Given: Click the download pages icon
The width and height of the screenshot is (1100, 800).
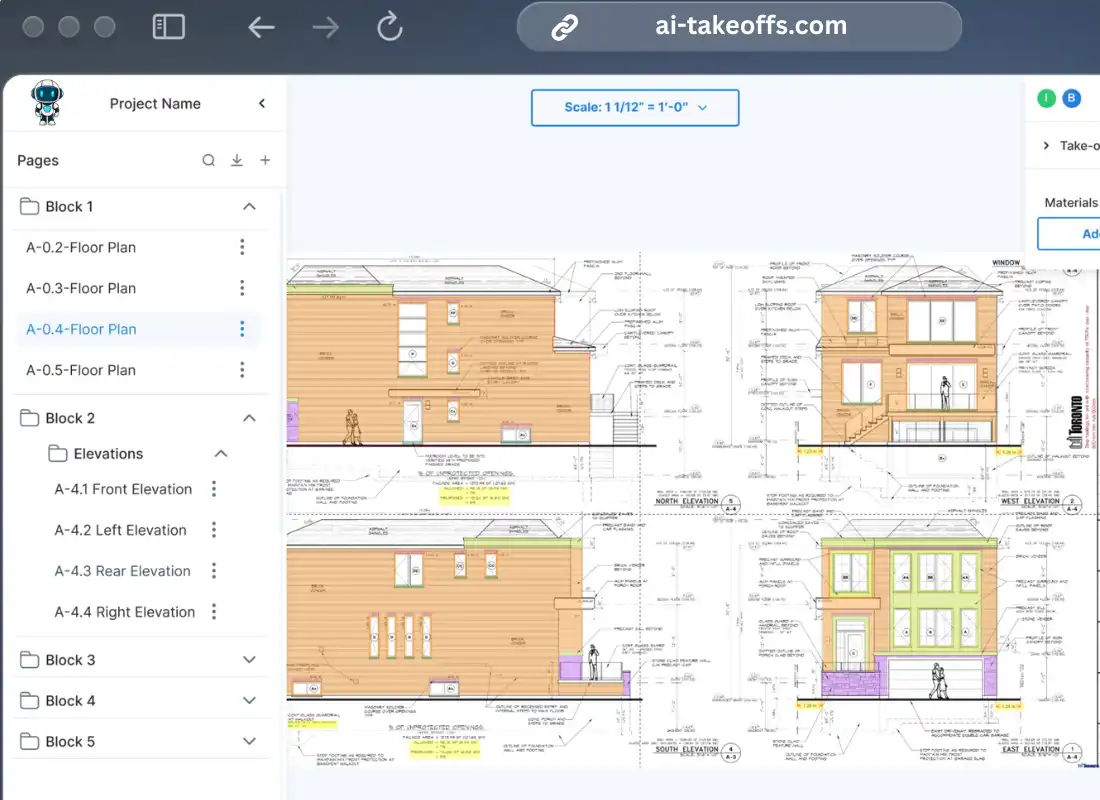Looking at the screenshot, I should (x=236, y=160).
